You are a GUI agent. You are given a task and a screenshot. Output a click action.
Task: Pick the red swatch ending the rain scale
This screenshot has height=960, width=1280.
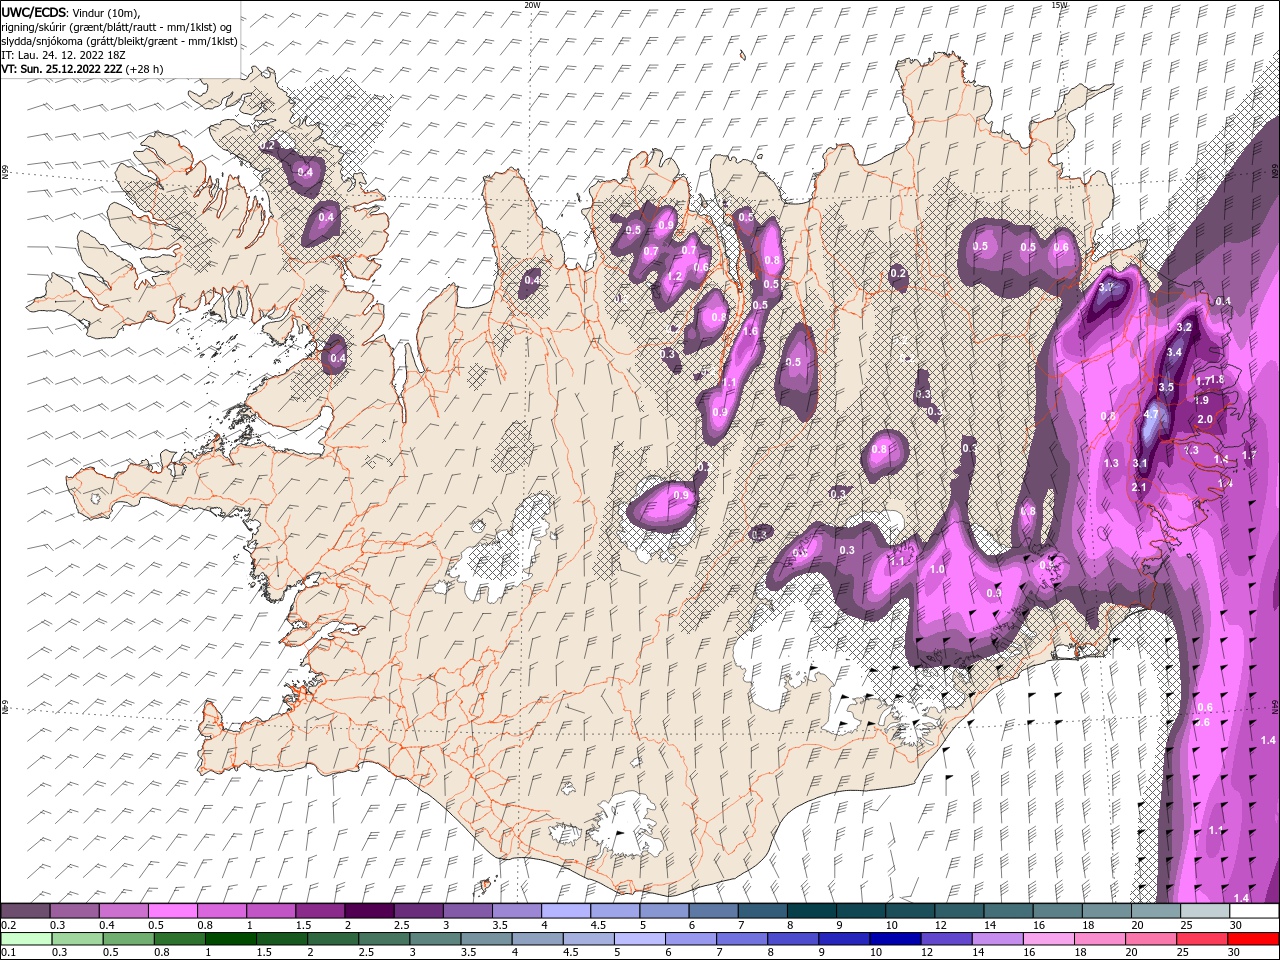coord(1255,939)
